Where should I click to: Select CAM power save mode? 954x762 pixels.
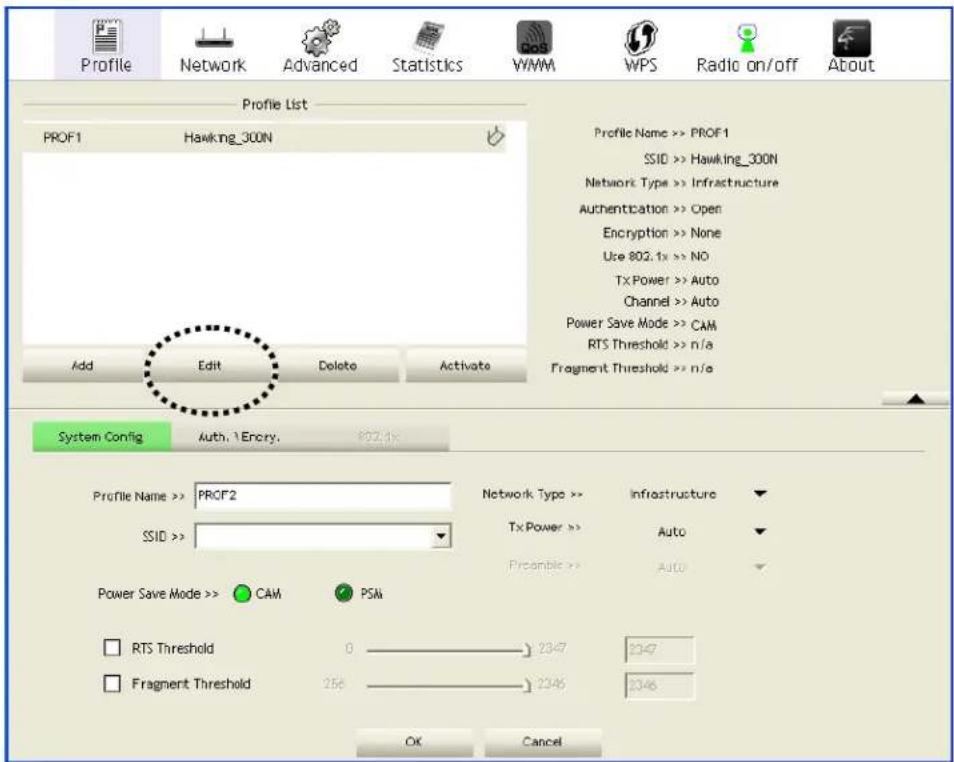tap(242, 594)
